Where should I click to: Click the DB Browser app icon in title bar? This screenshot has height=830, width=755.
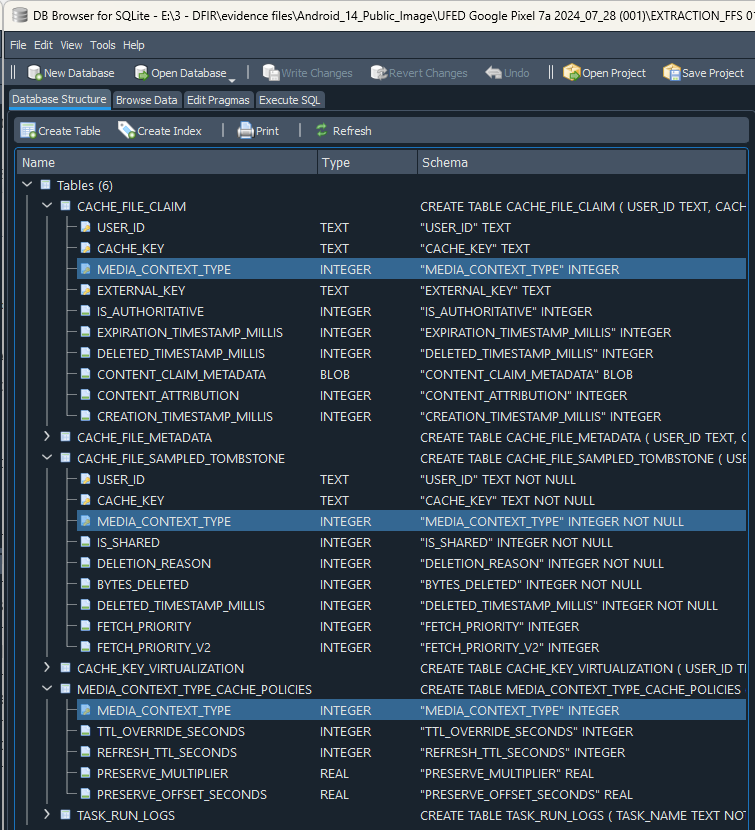point(20,15)
